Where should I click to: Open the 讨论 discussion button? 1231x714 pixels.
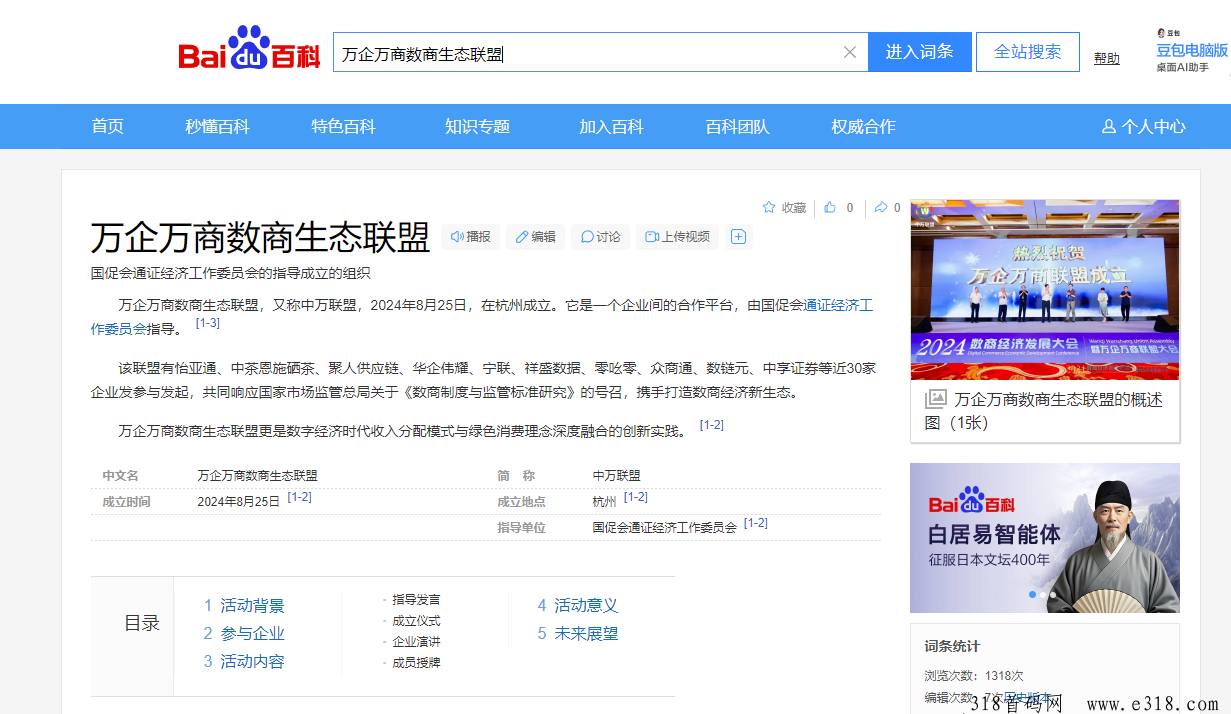(600, 237)
